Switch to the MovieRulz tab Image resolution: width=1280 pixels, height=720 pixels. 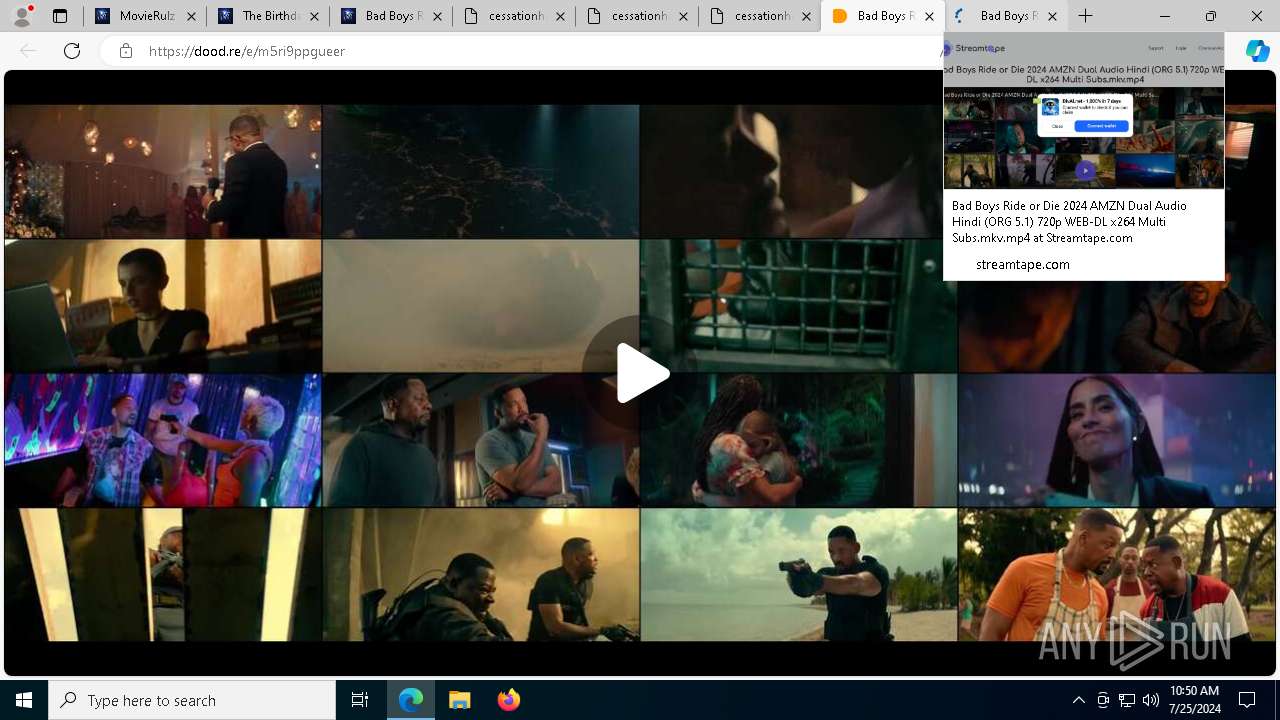[x=145, y=16]
